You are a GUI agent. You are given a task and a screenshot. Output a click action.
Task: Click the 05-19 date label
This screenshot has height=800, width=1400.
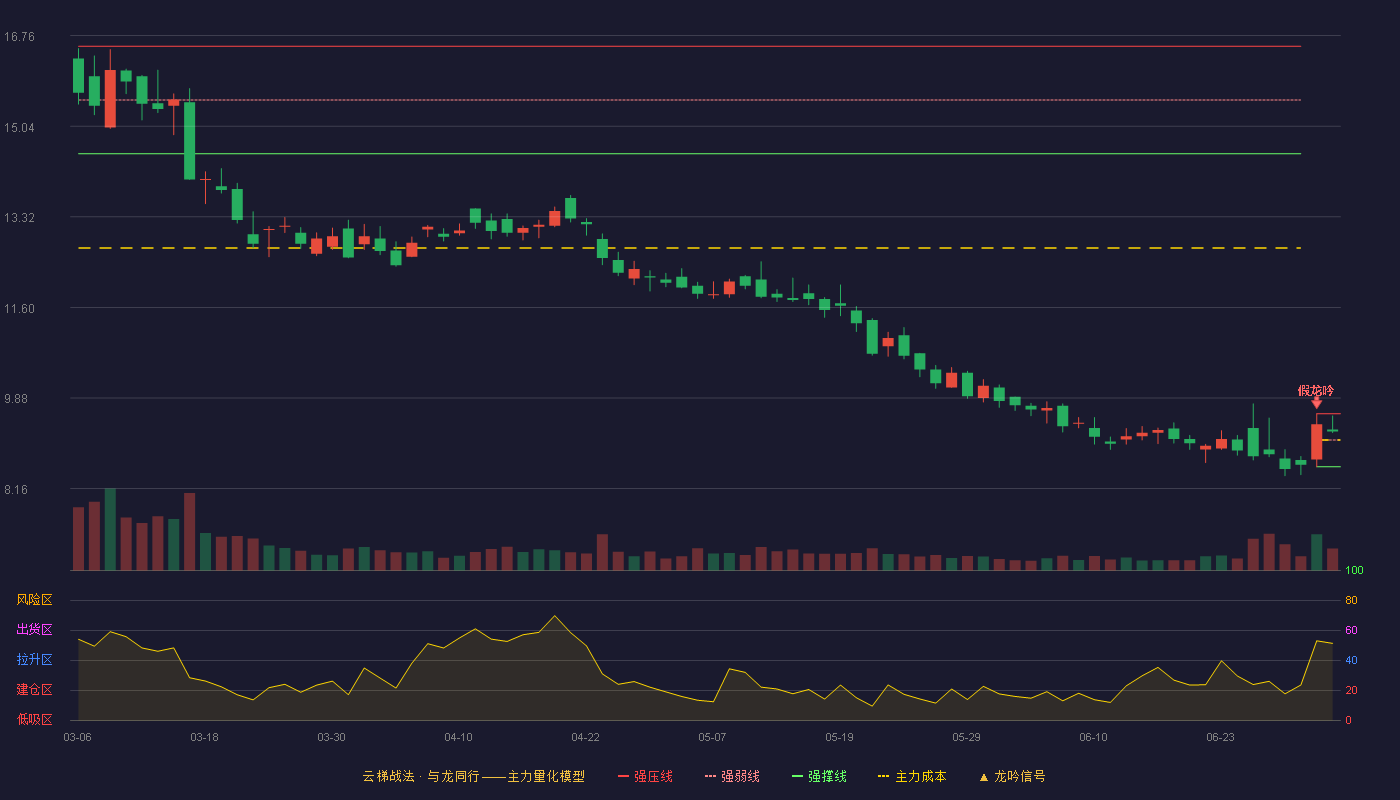click(x=839, y=737)
